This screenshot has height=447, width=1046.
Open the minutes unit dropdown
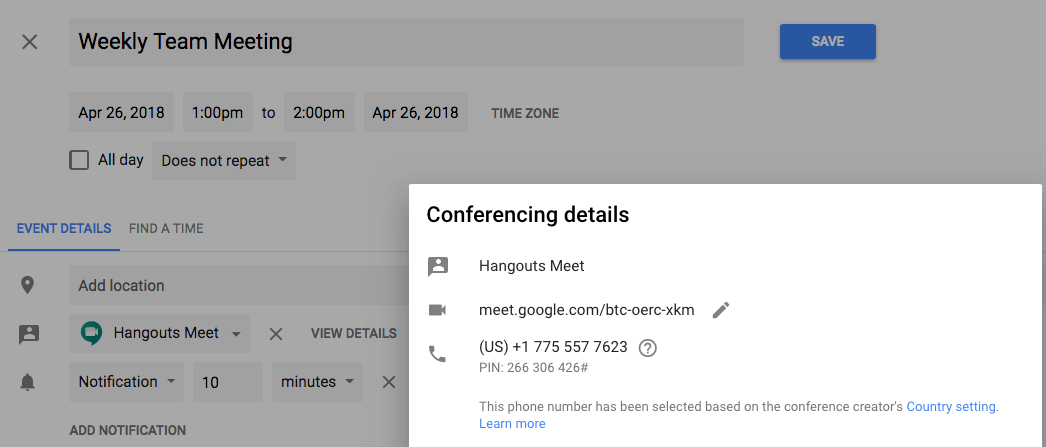pos(317,382)
